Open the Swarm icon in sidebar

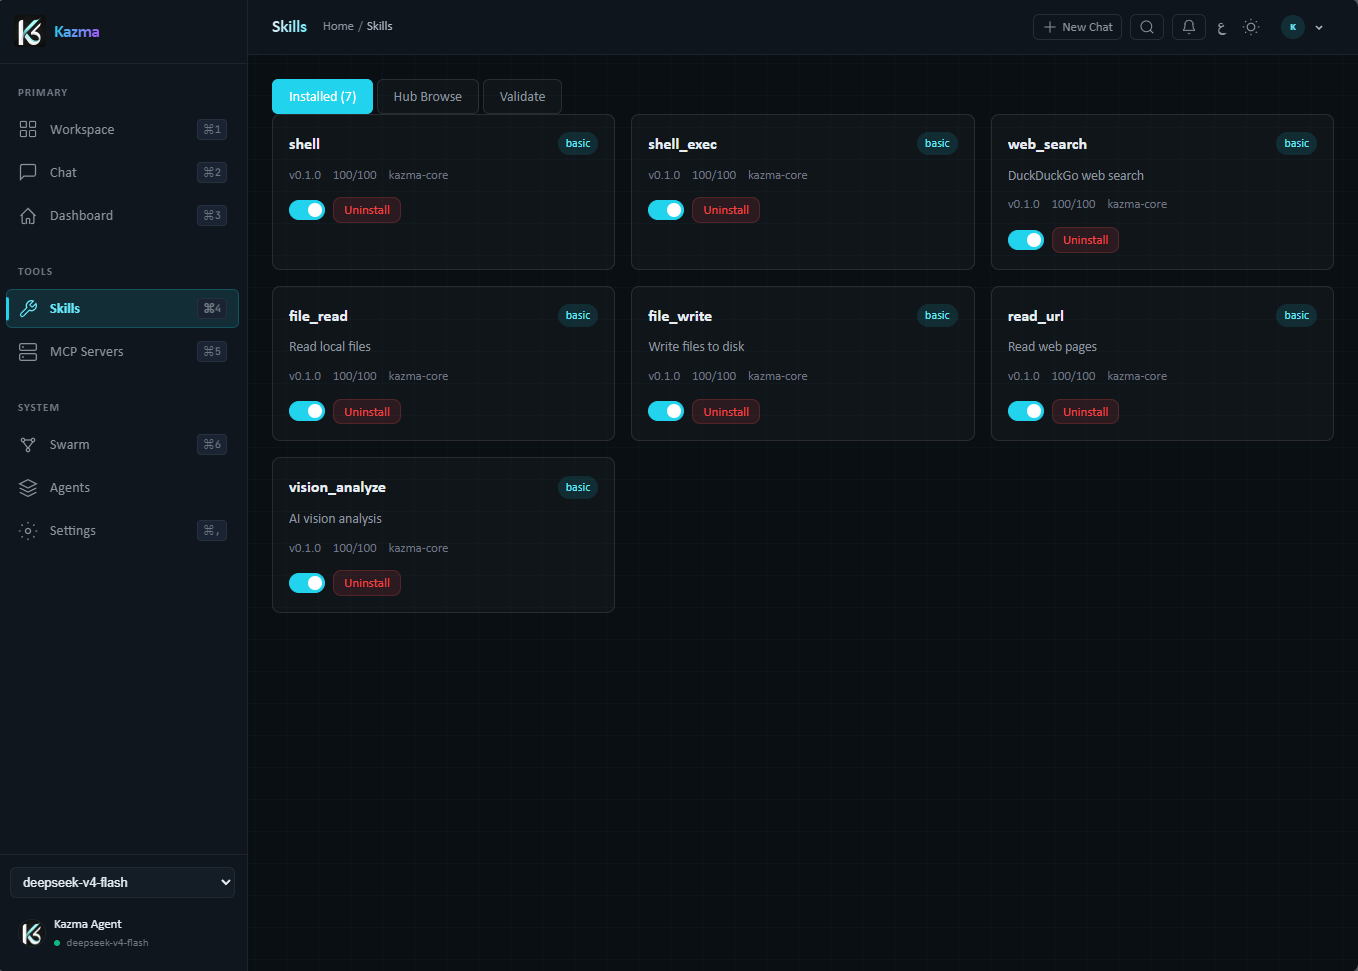click(x=28, y=444)
